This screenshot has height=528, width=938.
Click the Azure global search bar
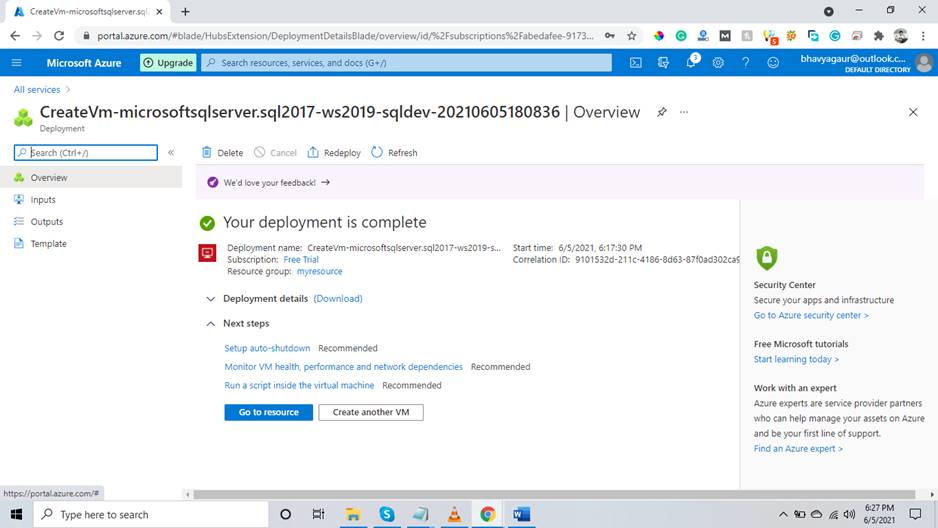406,63
